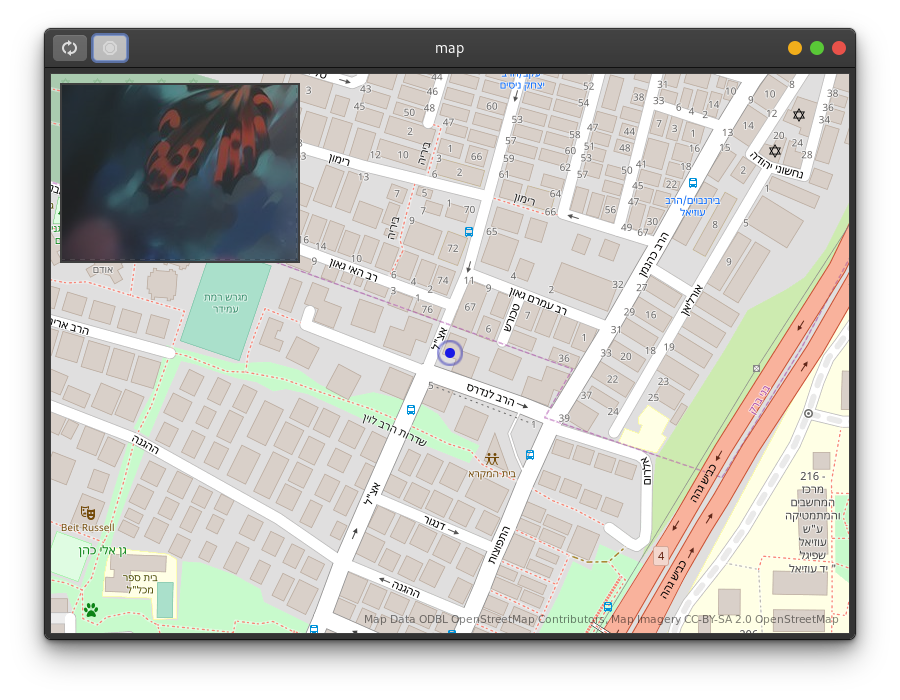
Task: Click the התפוצות street label
Action: click(x=499, y=545)
